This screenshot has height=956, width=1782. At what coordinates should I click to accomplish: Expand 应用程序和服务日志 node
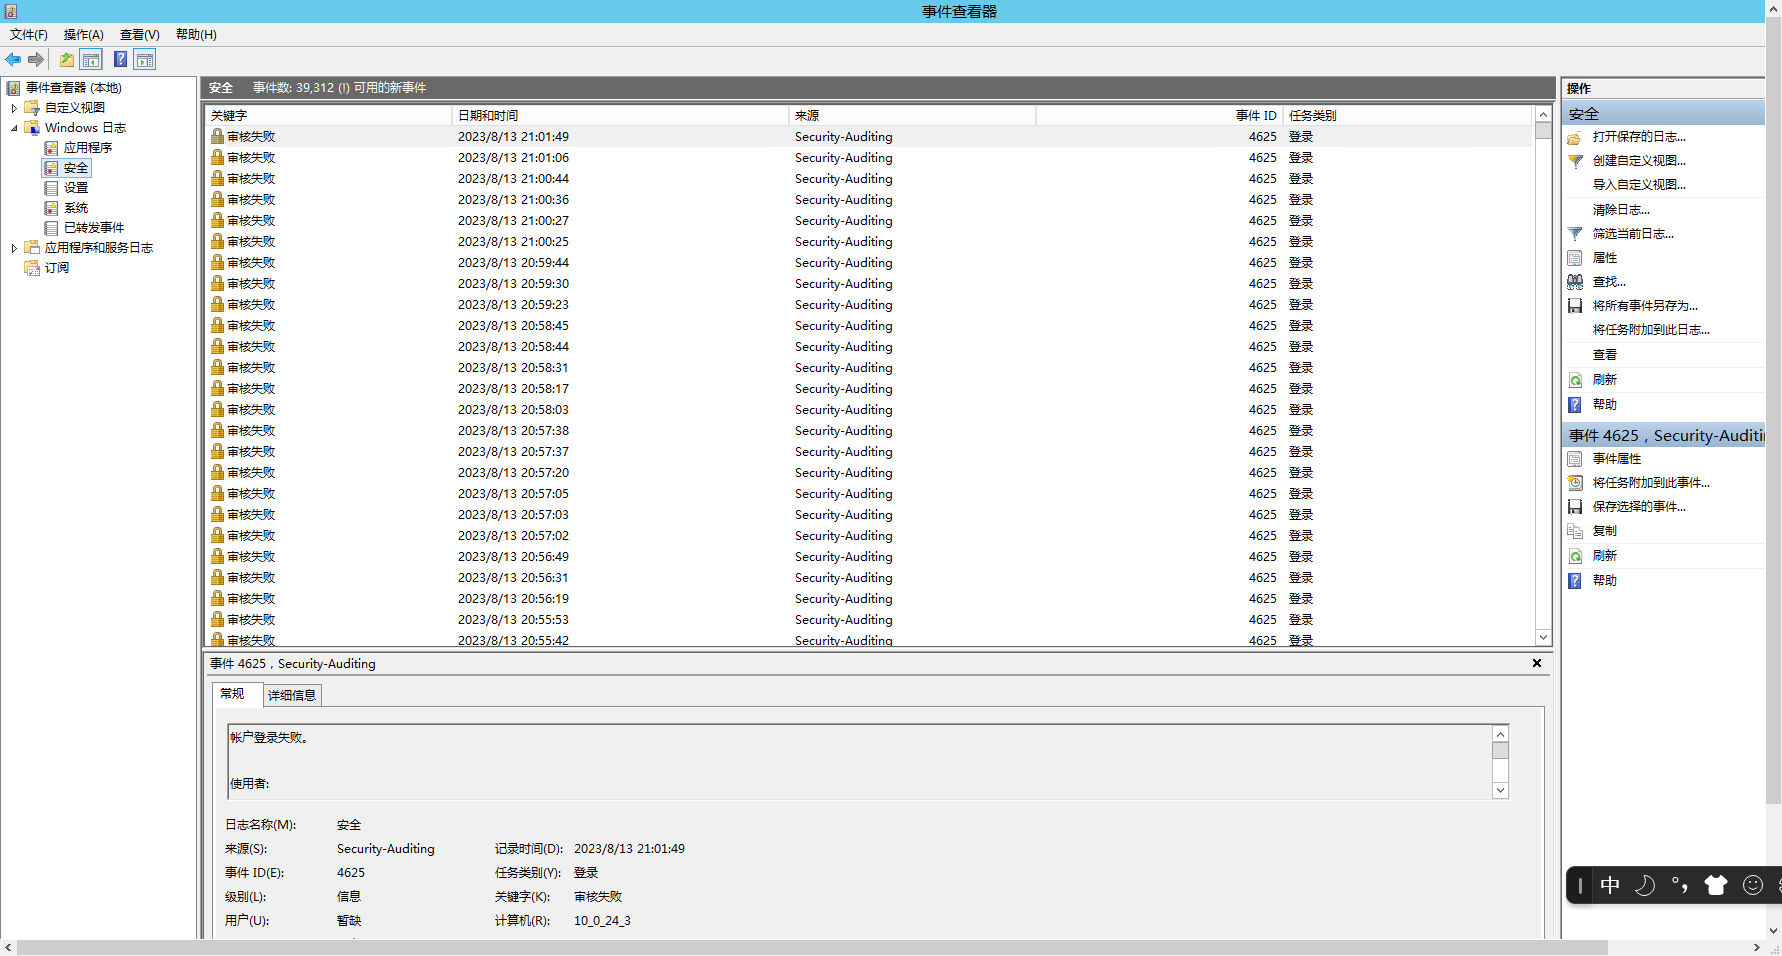(x=14, y=247)
